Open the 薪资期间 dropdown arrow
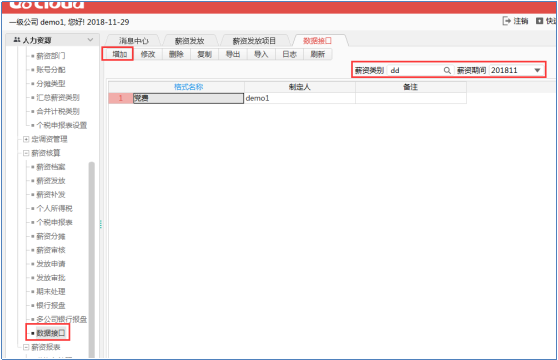 [x=537, y=70]
